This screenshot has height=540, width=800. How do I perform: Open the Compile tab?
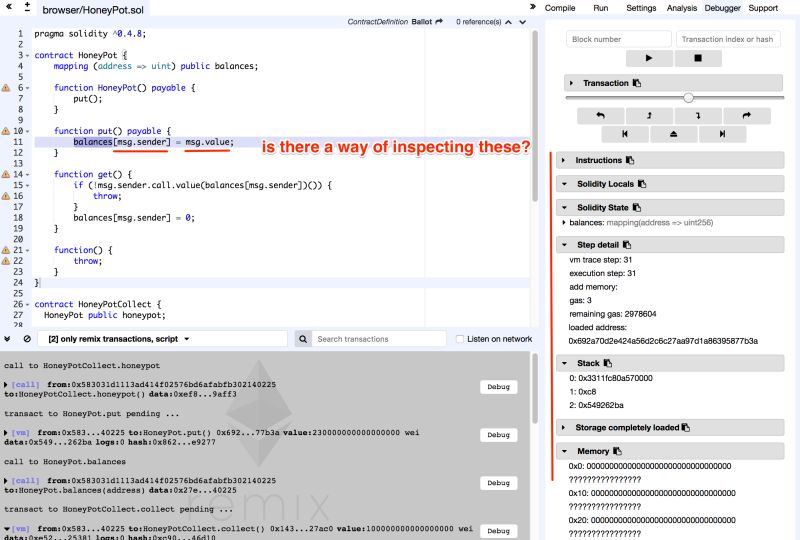560,8
